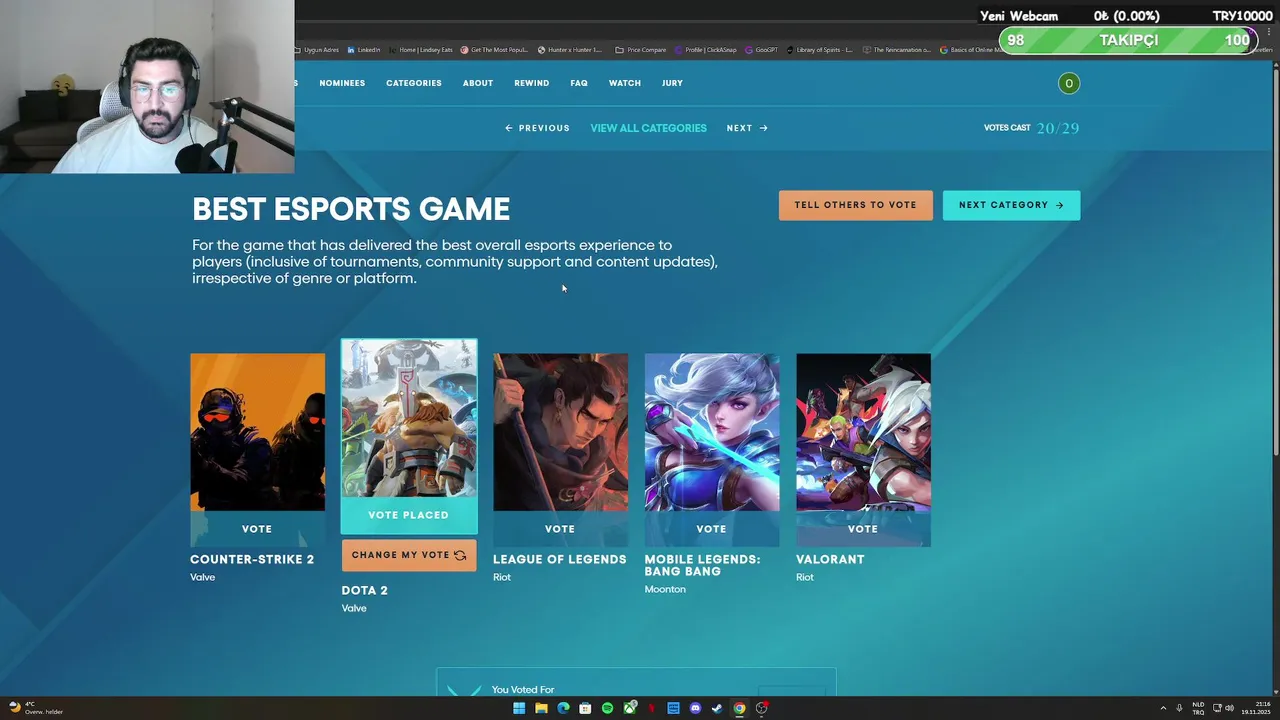Open Home | Lindsey Eats bookmark
The width and height of the screenshot is (1280, 720).
coord(420,50)
